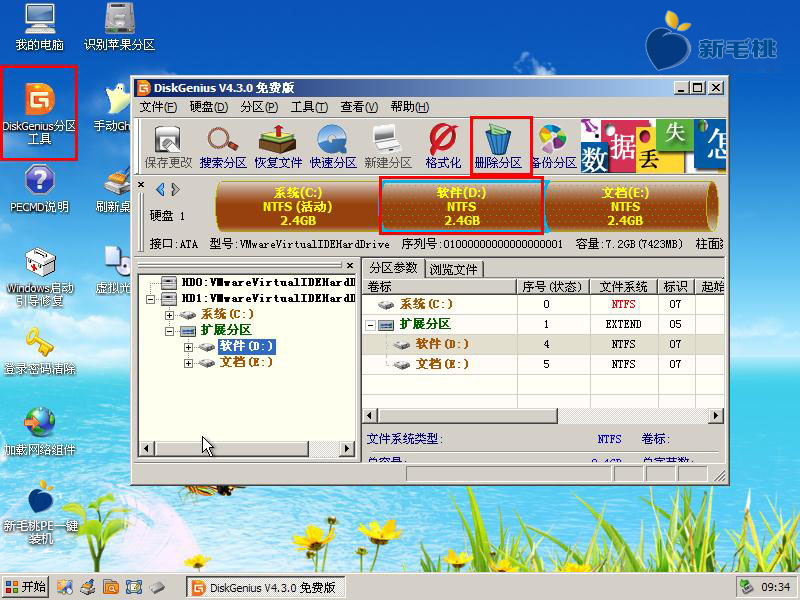Image resolution: width=800 pixels, height=600 pixels.
Task: Click the EXTEND filesystem cell
Action: tap(623, 324)
